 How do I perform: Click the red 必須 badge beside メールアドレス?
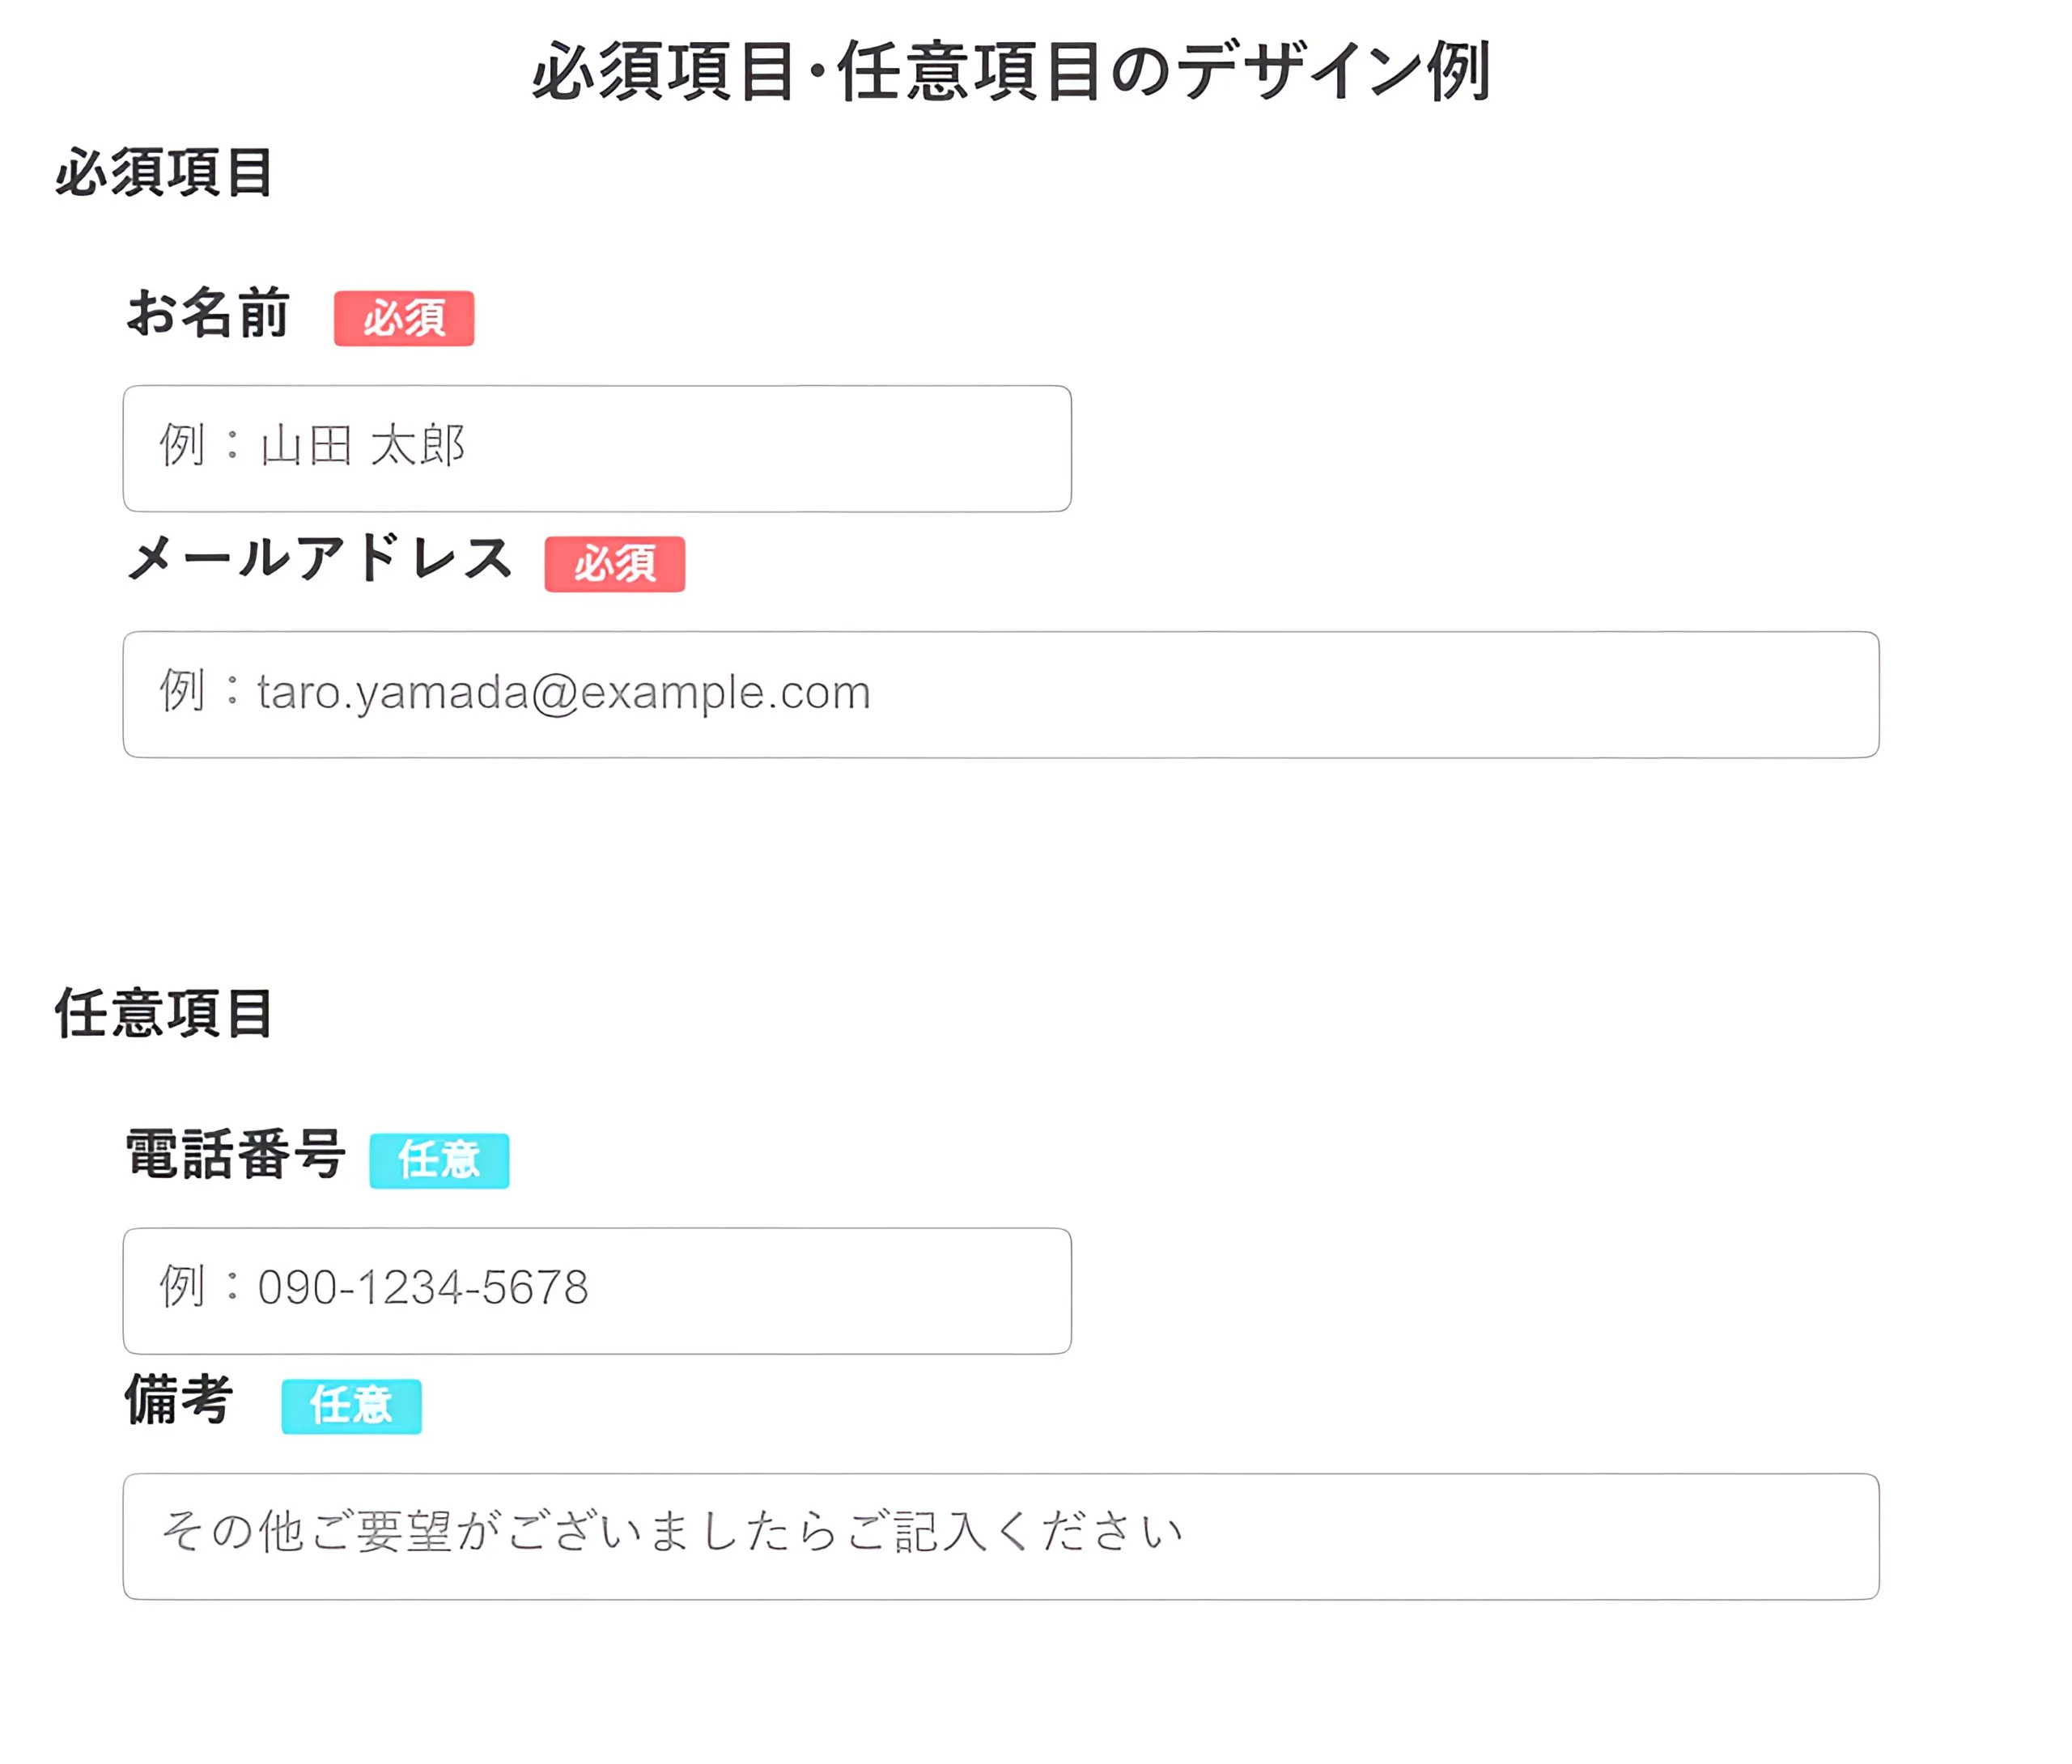tap(614, 564)
